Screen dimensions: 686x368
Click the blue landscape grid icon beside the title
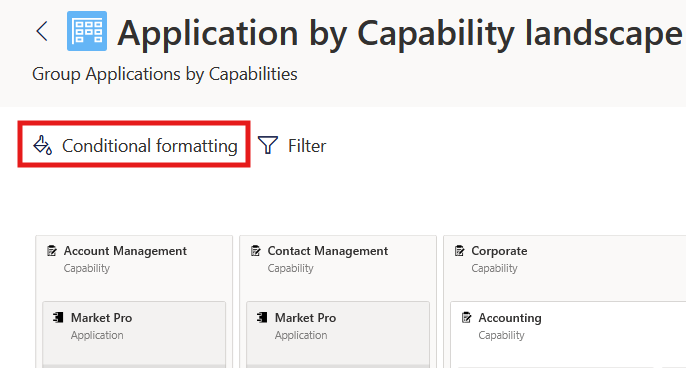coord(87,31)
